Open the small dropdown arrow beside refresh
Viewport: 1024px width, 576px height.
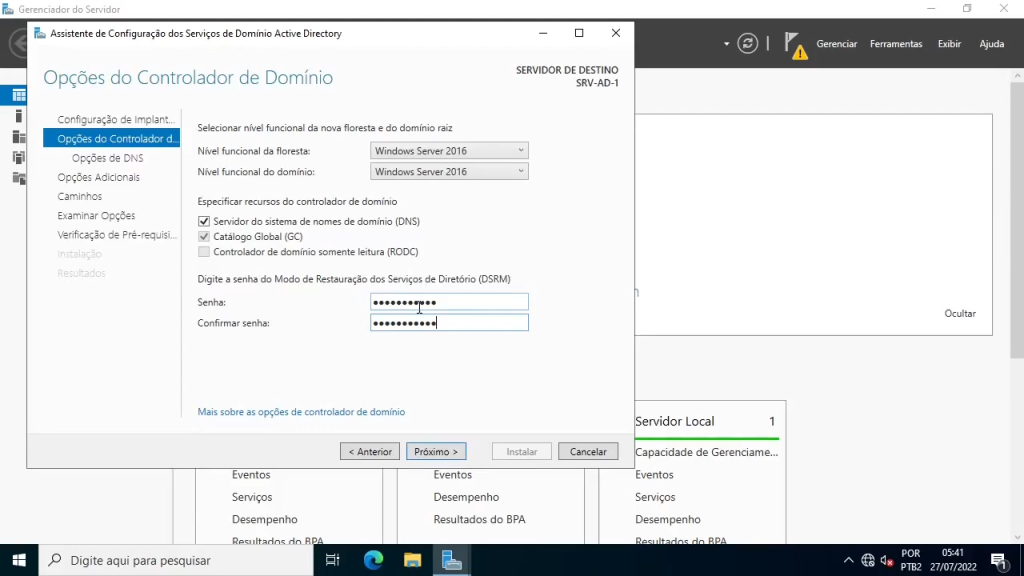pos(726,44)
